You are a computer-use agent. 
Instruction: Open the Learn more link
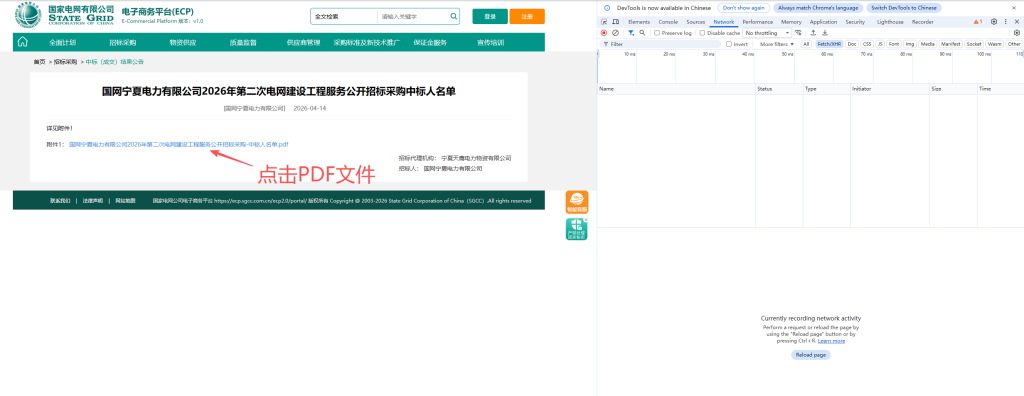tap(831, 341)
